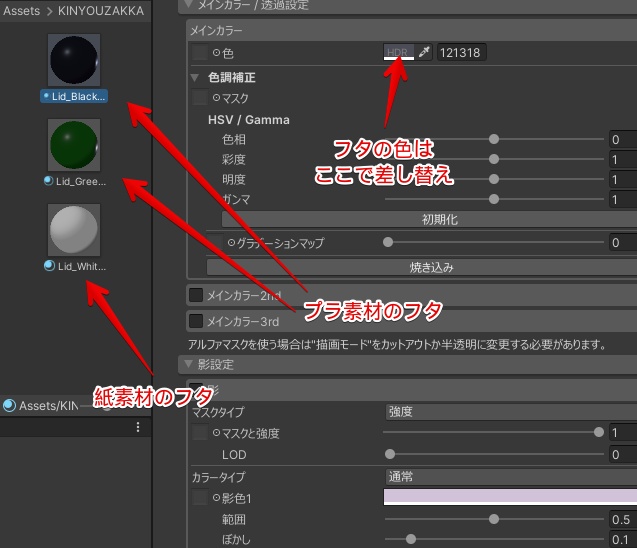Screen dimensions: 637x548
Task: Select the Lid_White material thumbnail
Action: coord(74,230)
